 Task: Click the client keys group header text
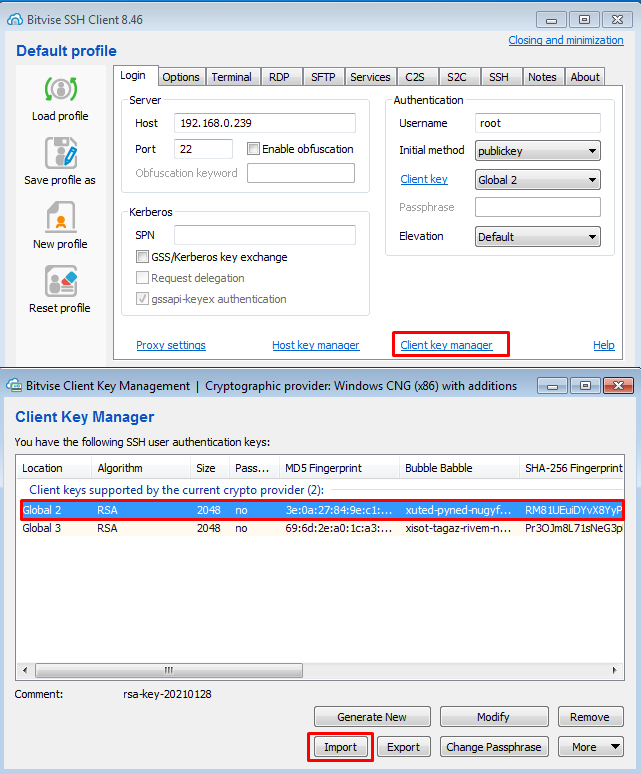(x=177, y=490)
